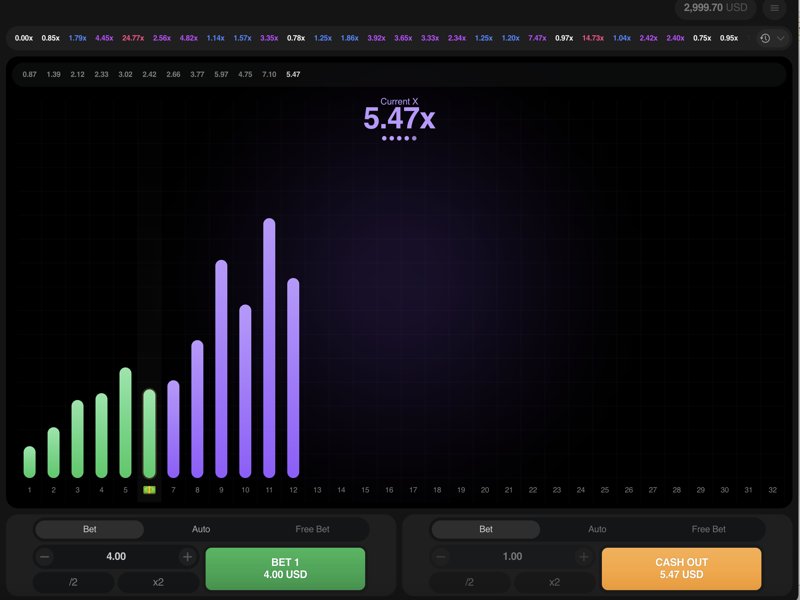Click the highlighted 5.47 step value
The width and height of the screenshot is (800, 600).
293,74
